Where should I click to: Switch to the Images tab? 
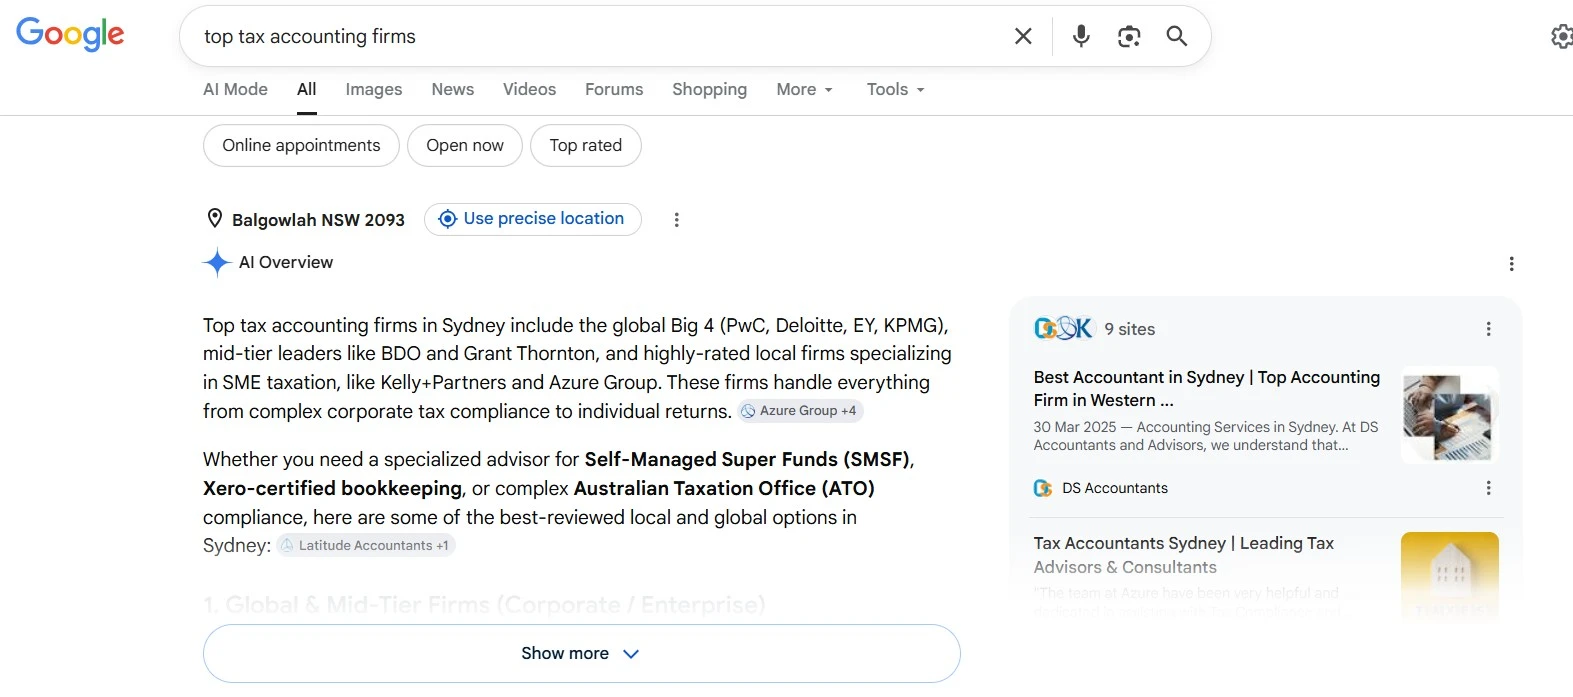pyautogui.click(x=374, y=89)
